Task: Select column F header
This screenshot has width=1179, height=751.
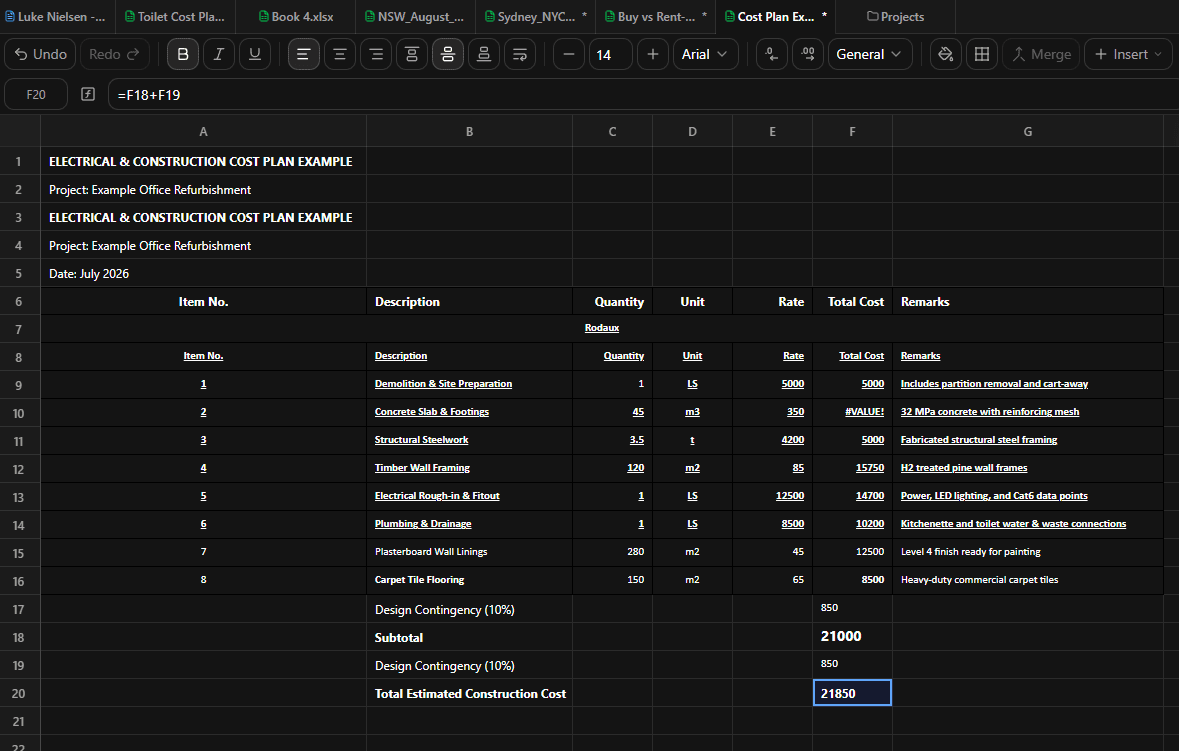Action: point(852,132)
